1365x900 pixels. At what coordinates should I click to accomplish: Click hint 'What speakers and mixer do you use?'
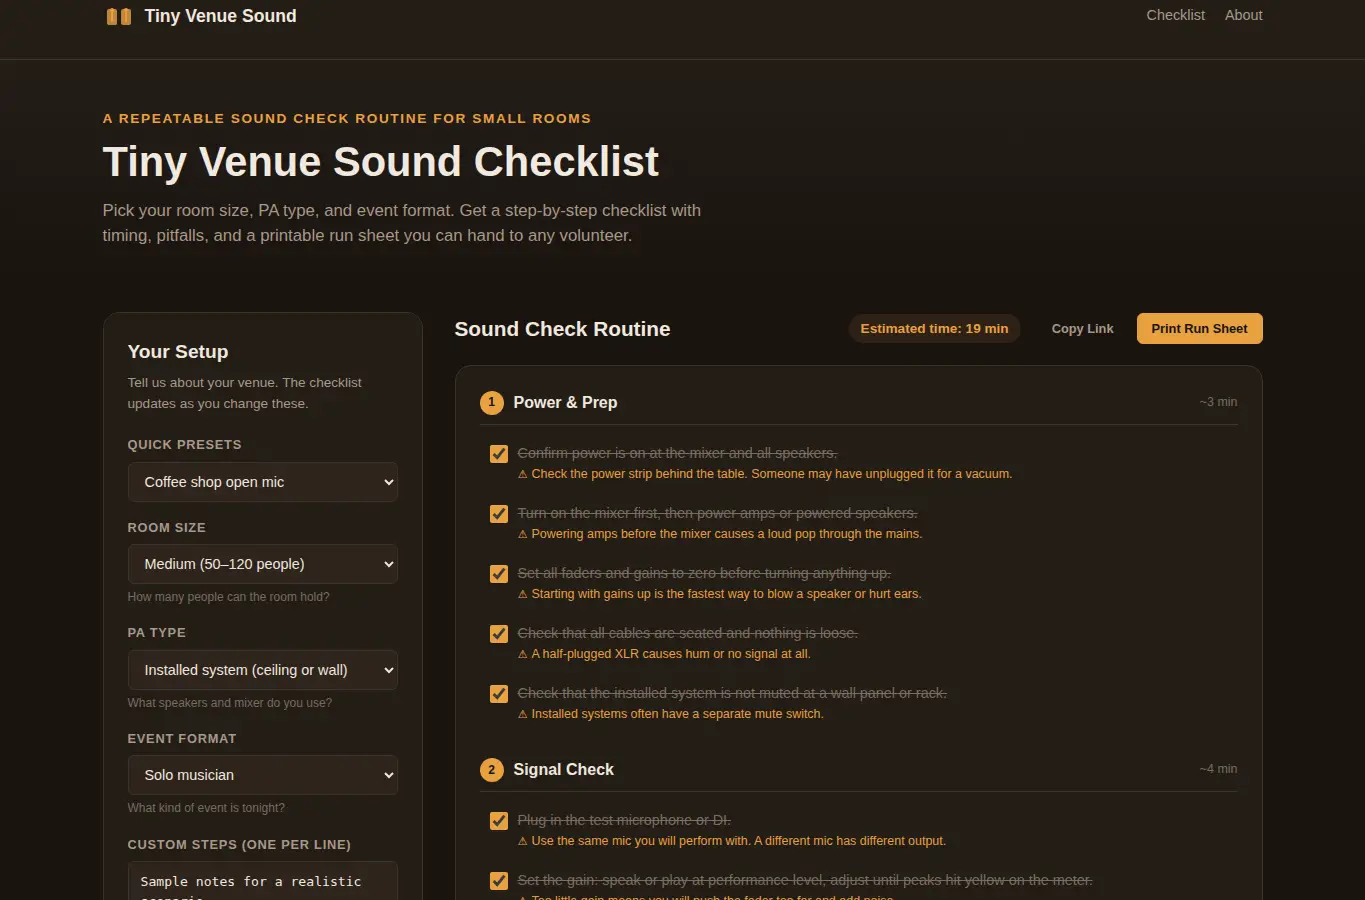[x=230, y=703]
